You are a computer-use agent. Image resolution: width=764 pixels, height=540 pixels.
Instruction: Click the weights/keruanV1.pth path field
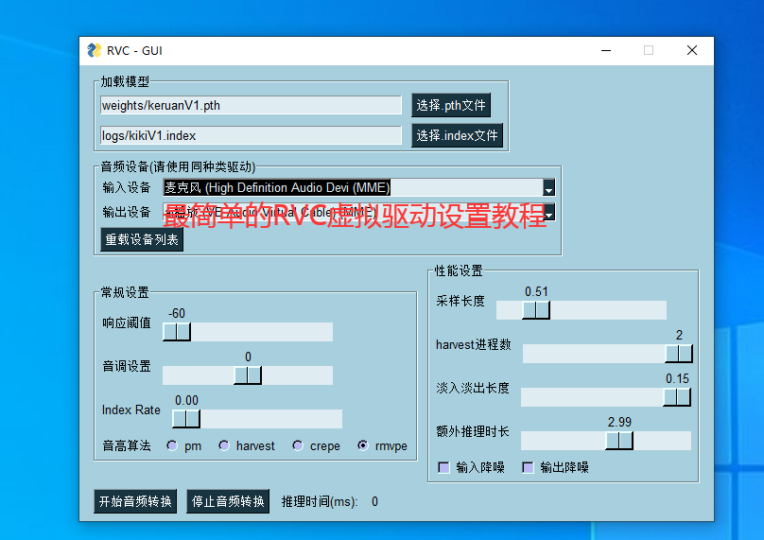(x=250, y=105)
